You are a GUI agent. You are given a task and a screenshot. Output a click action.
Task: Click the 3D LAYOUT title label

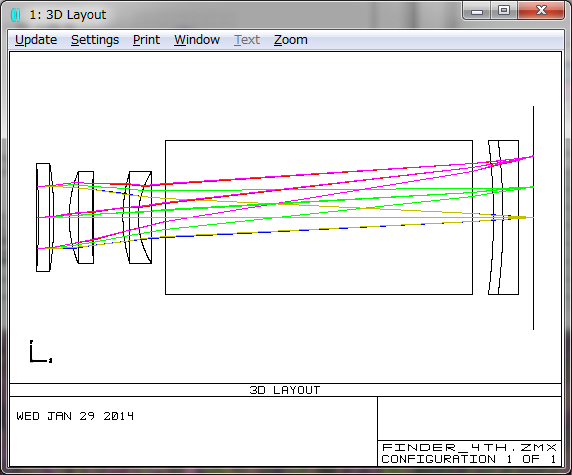(x=285, y=390)
